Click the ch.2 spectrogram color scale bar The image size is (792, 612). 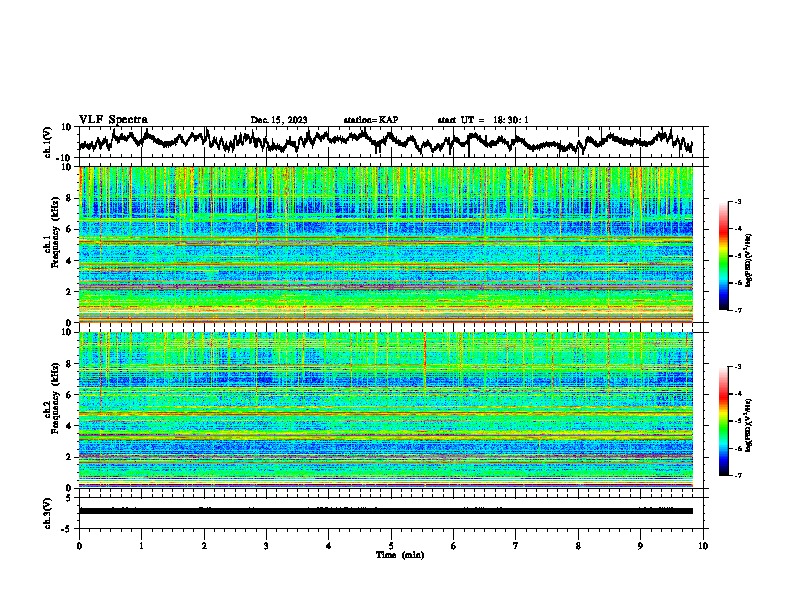[724, 421]
